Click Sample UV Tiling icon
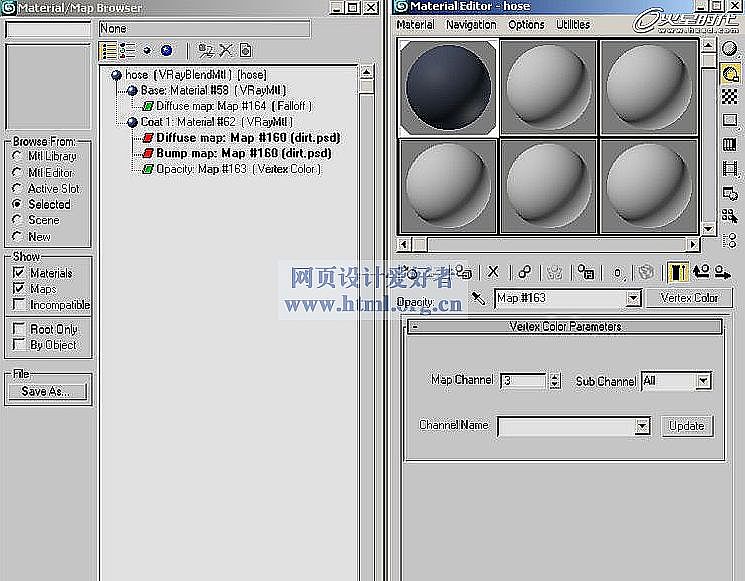 [x=730, y=120]
